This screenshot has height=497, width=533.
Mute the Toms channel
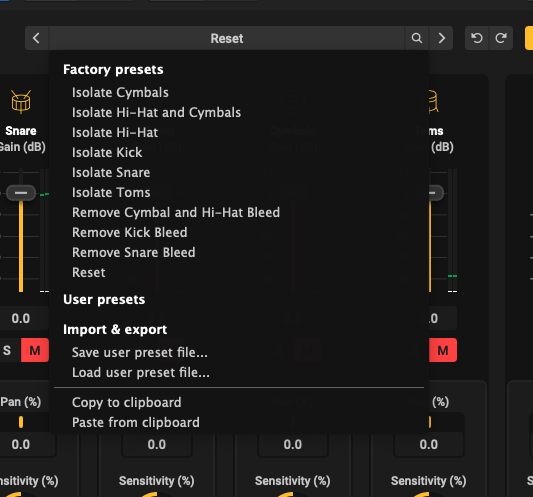click(x=443, y=350)
